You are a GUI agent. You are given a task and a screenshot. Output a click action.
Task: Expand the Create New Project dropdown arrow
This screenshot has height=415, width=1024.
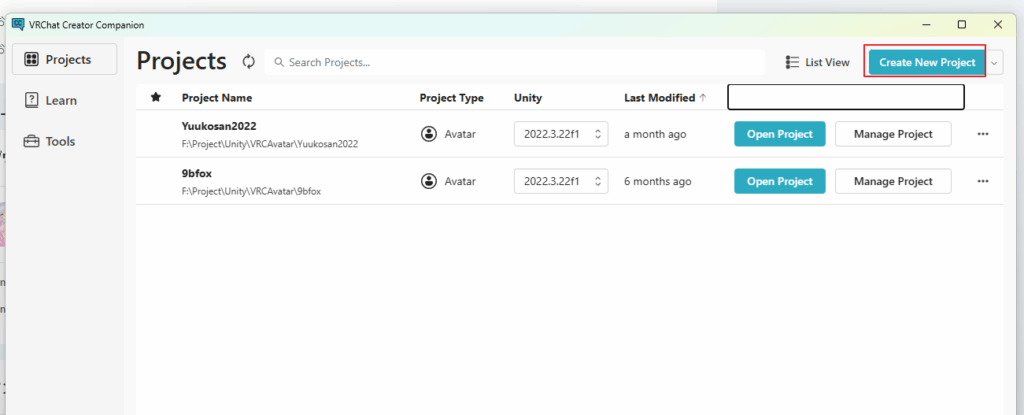coord(994,63)
